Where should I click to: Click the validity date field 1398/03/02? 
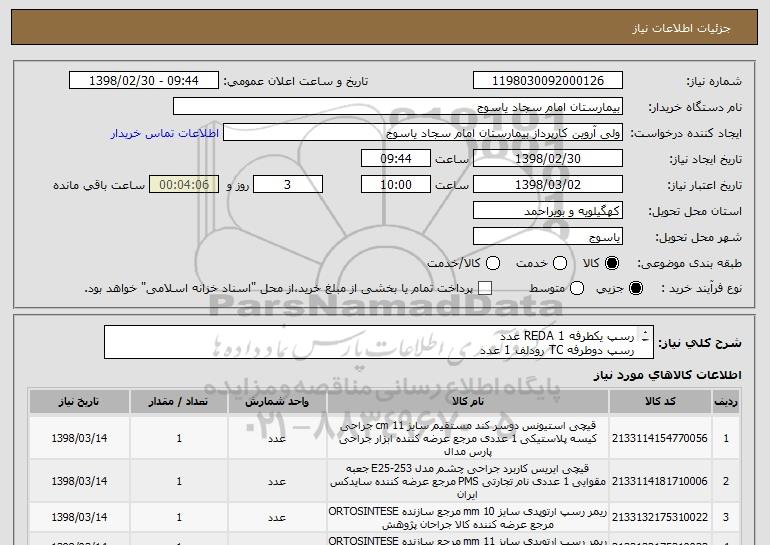(548, 185)
